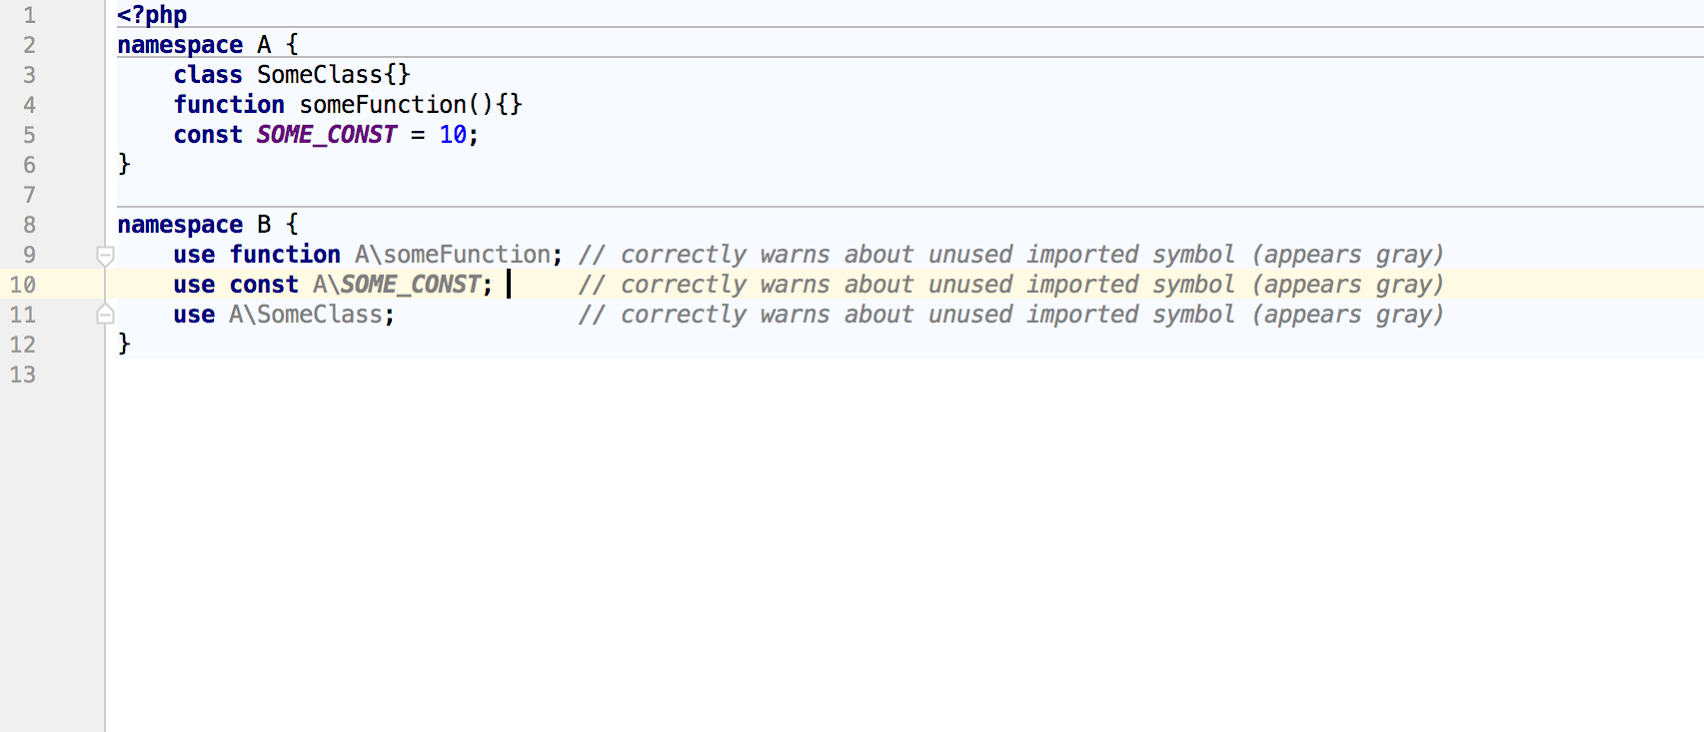Viewport: 1704px width, 732px height.
Task: Click the numeric value 10 literal
Action: point(452,135)
